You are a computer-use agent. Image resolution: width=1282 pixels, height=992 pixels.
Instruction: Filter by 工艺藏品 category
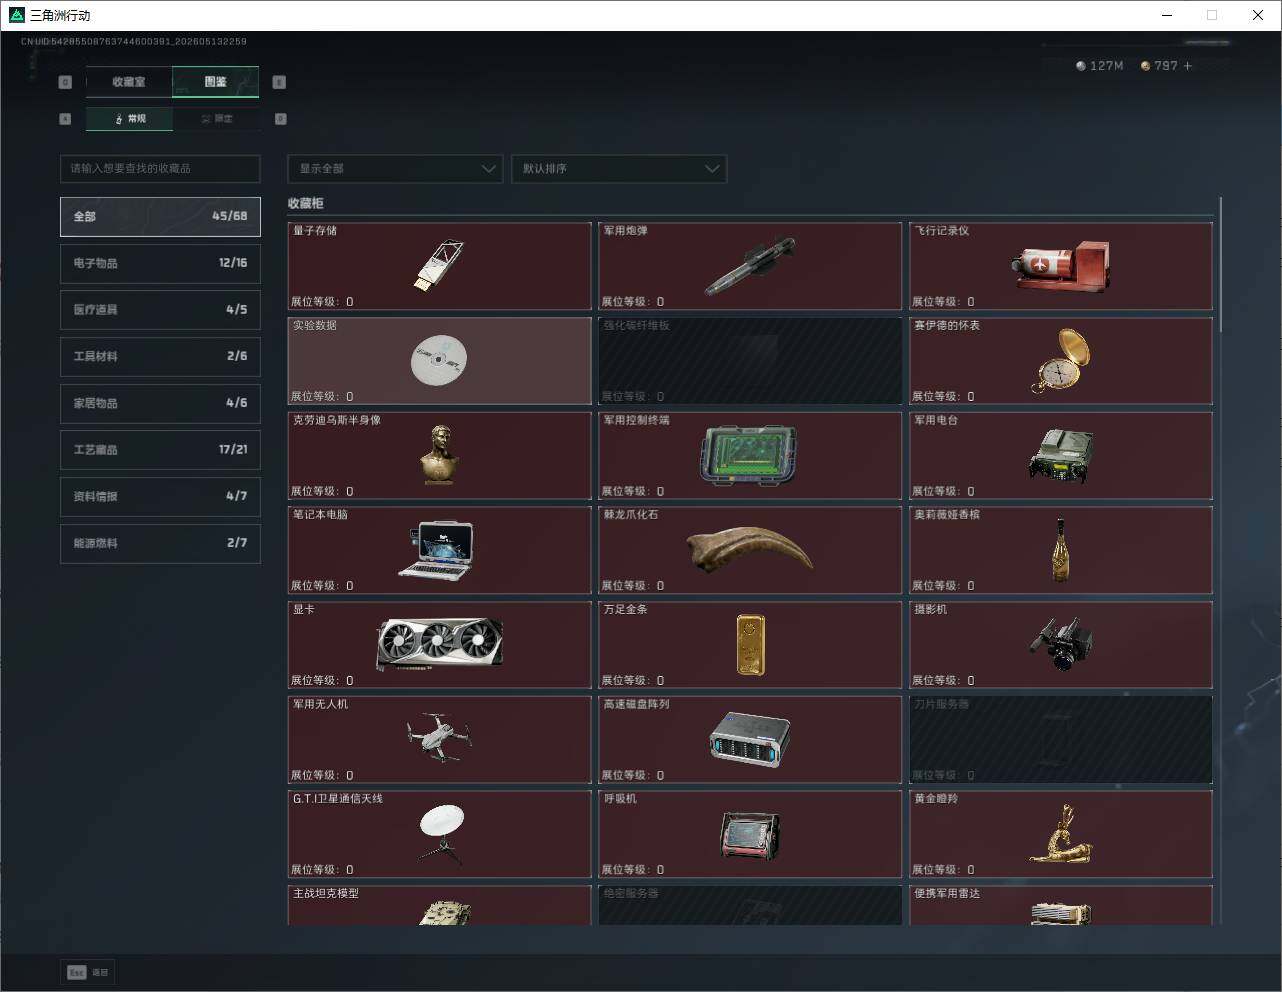160,450
